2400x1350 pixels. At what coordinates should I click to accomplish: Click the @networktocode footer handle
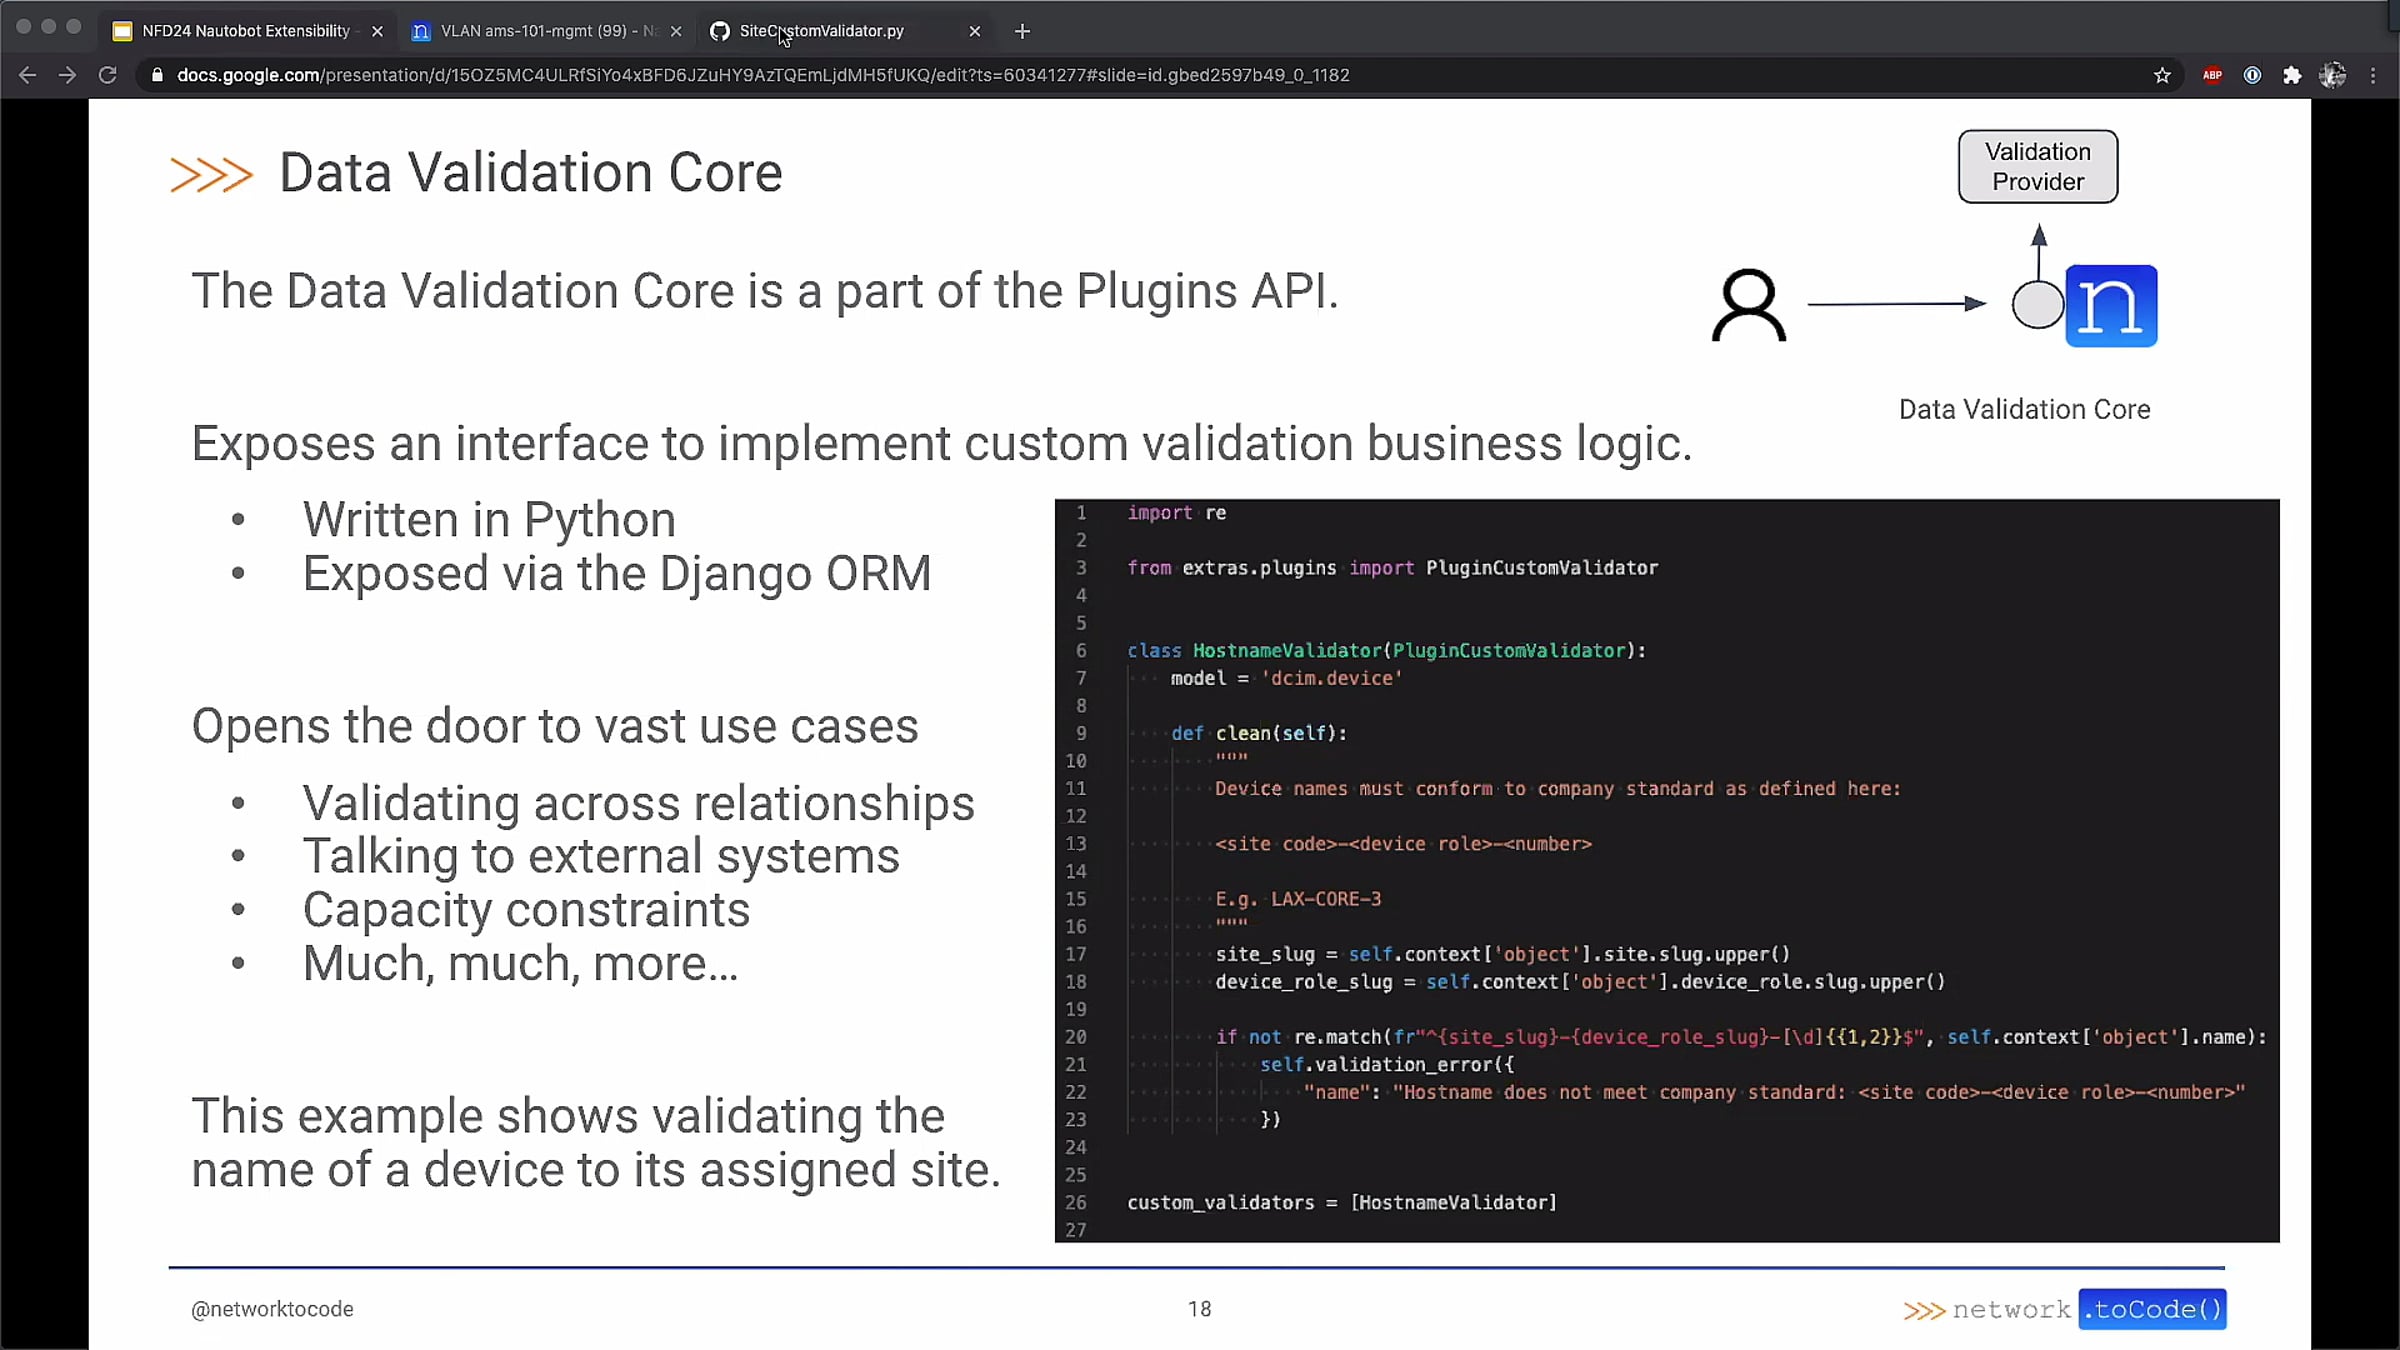click(272, 1309)
